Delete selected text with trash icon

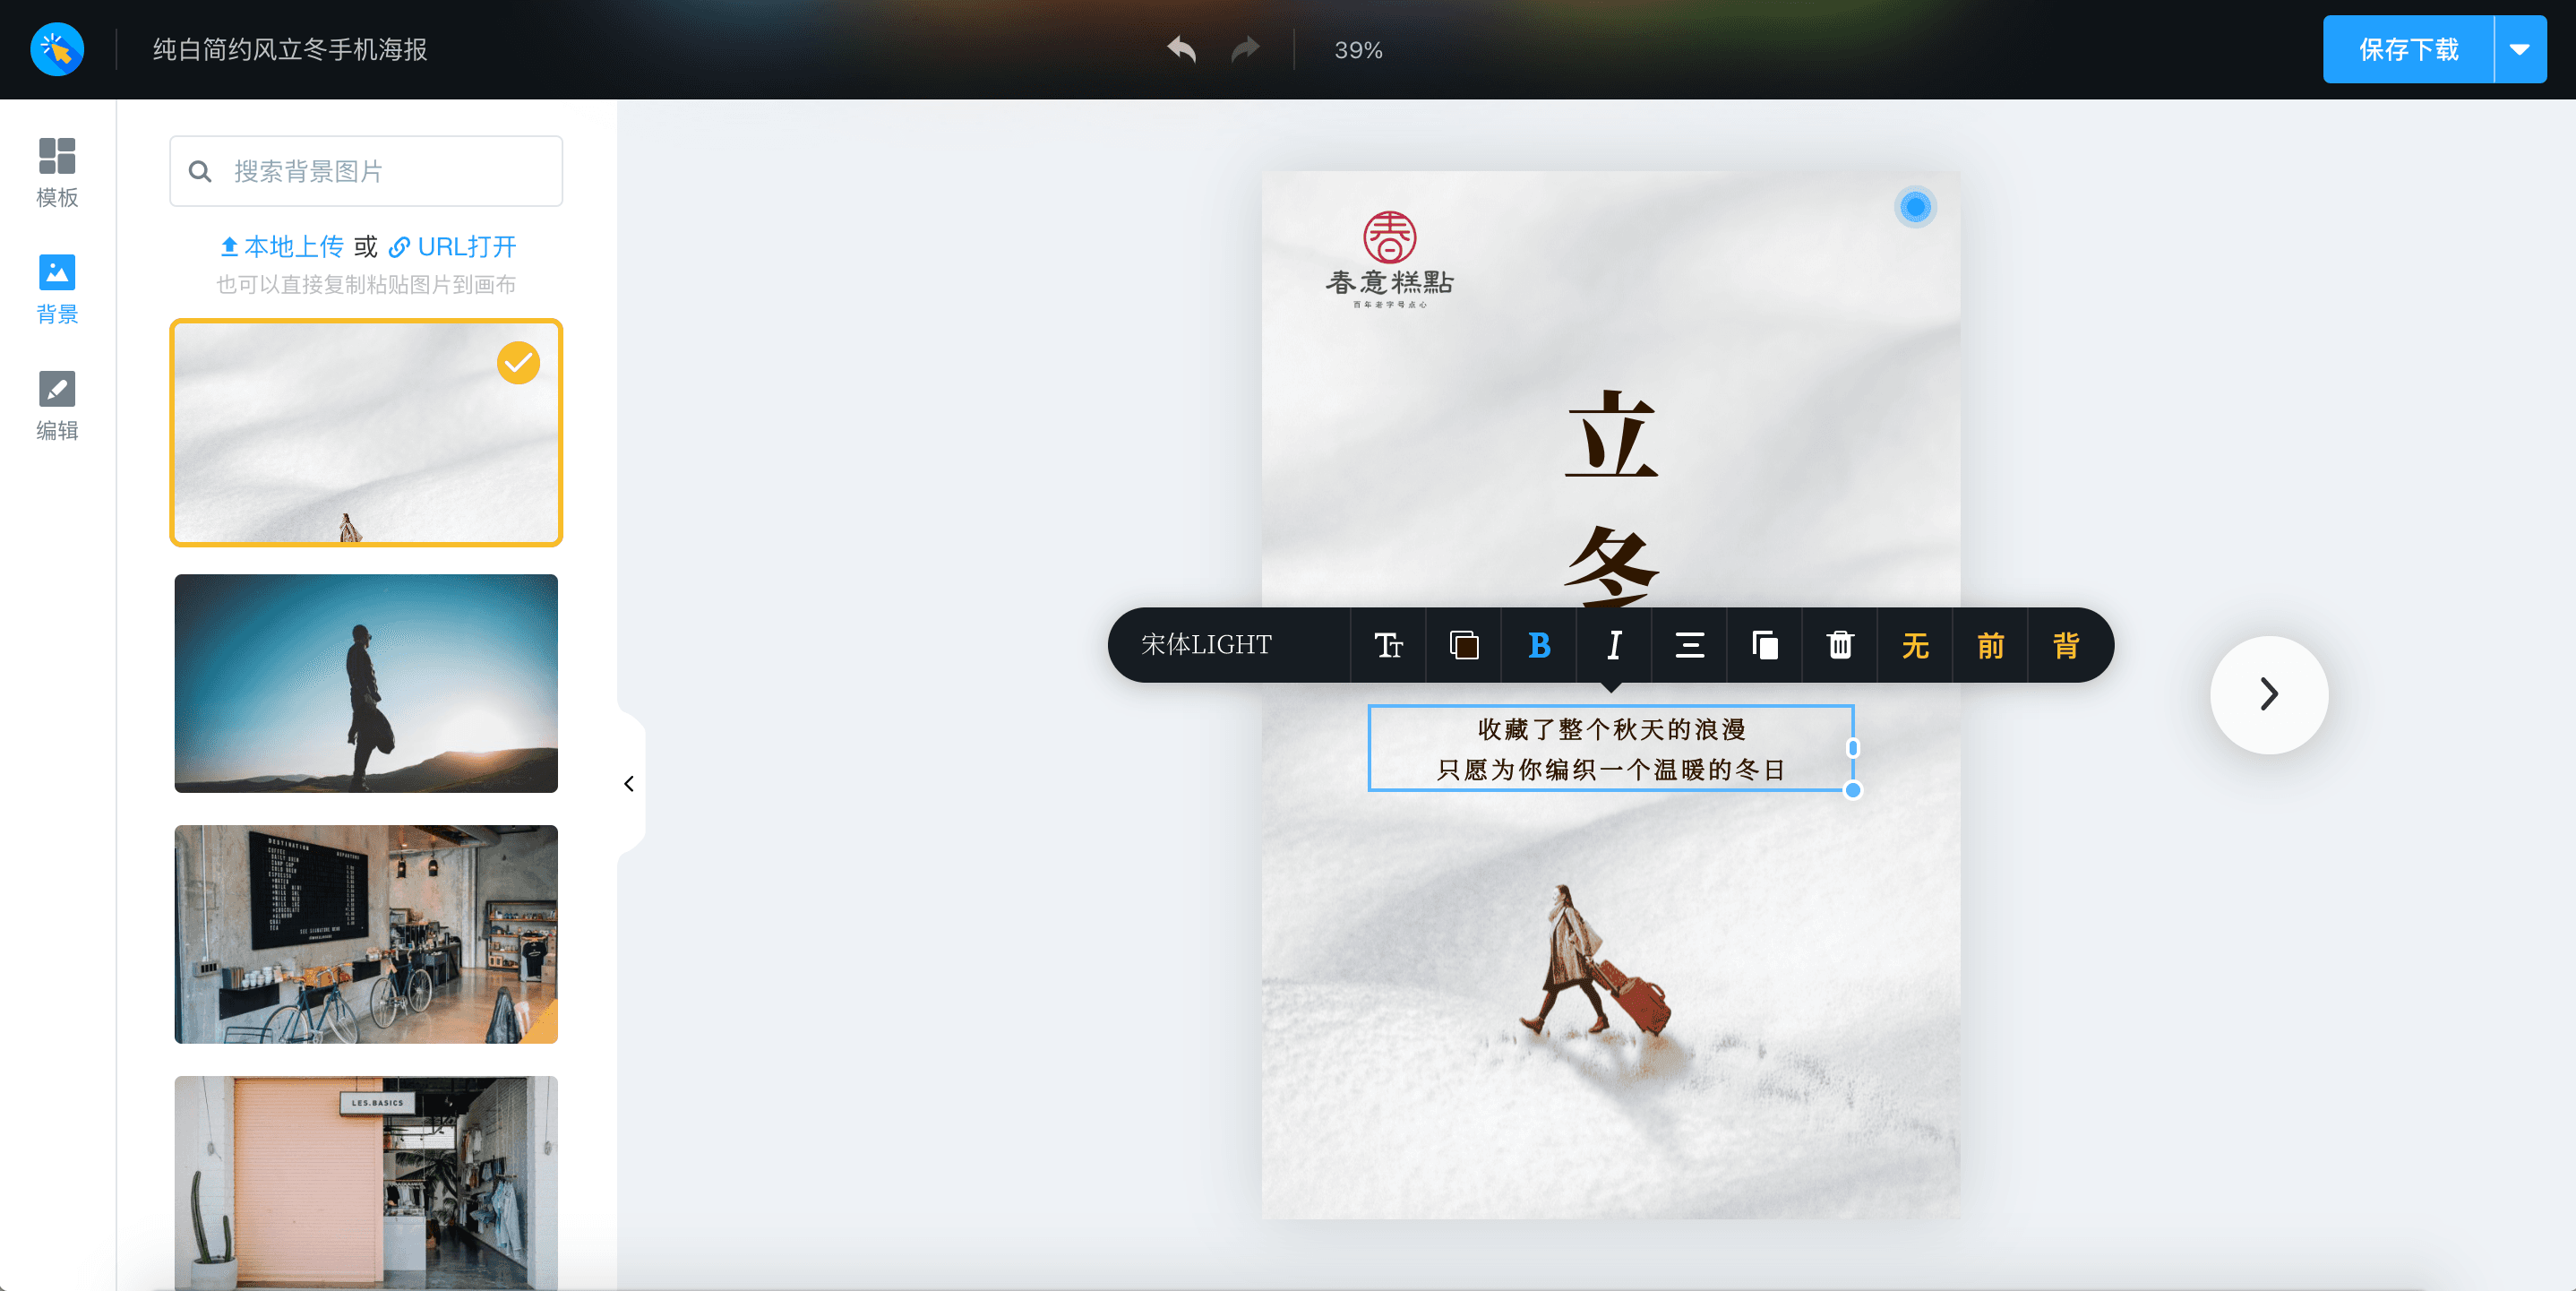[1840, 645]
